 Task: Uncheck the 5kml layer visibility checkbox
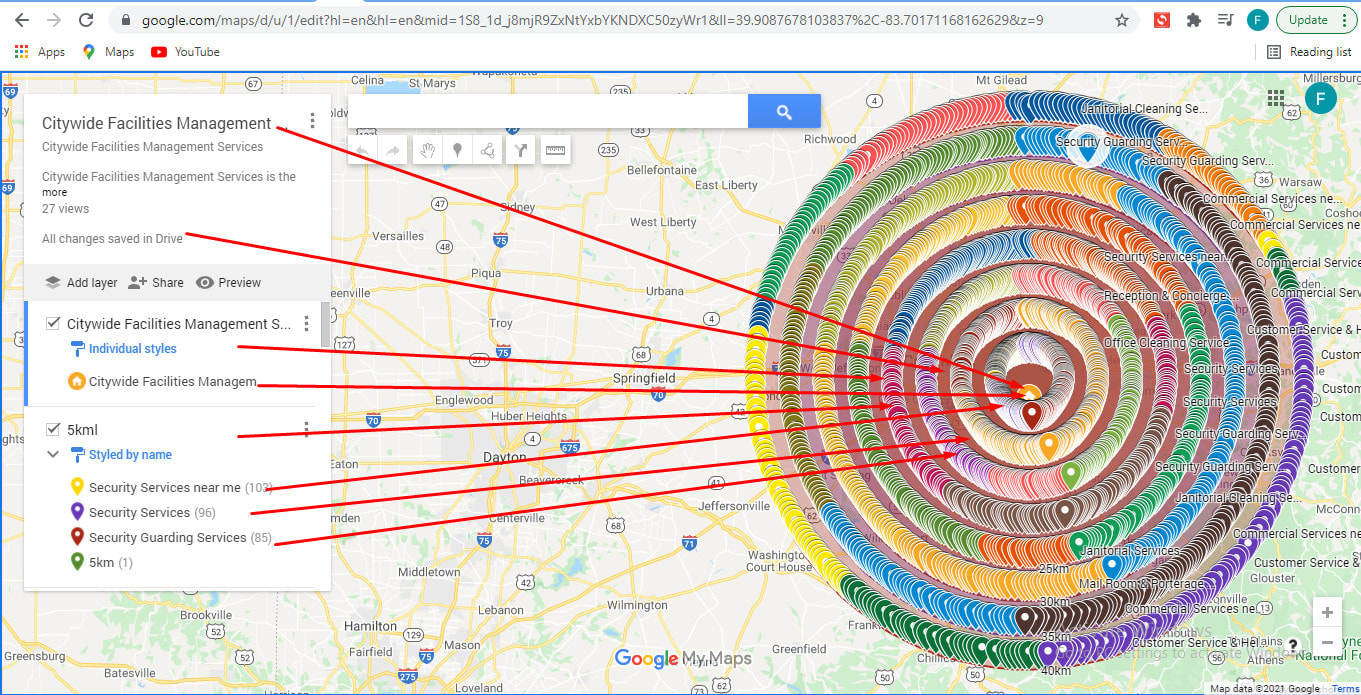coord(53,428)
